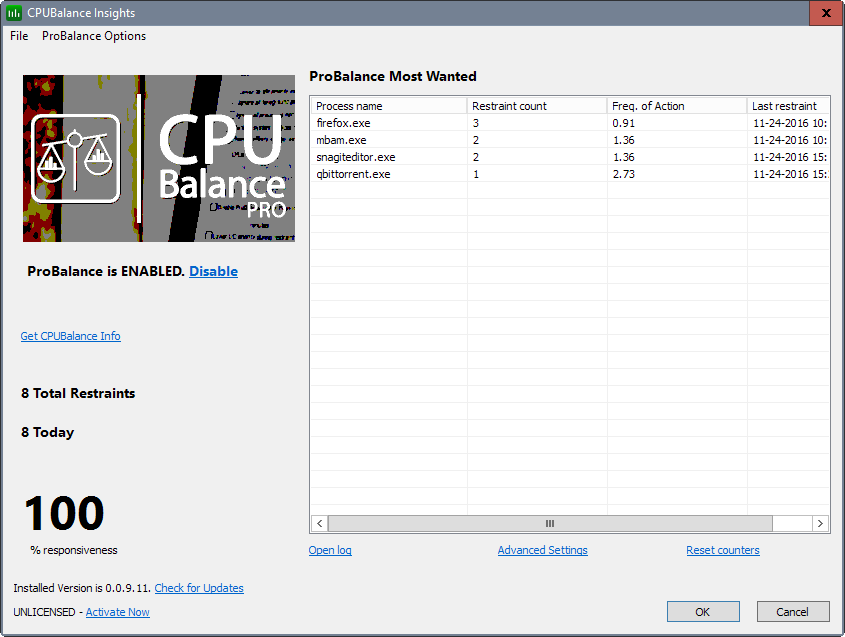Click the 8 Today text
Screen dimensions: 845x637
pos(47,432)
